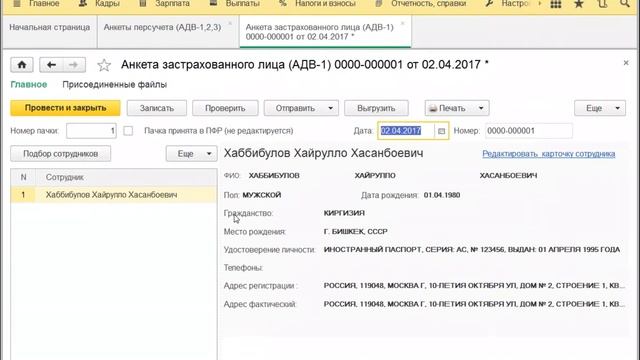Click Сотрудник column header
640x360 pixels.
coord(126,177)
